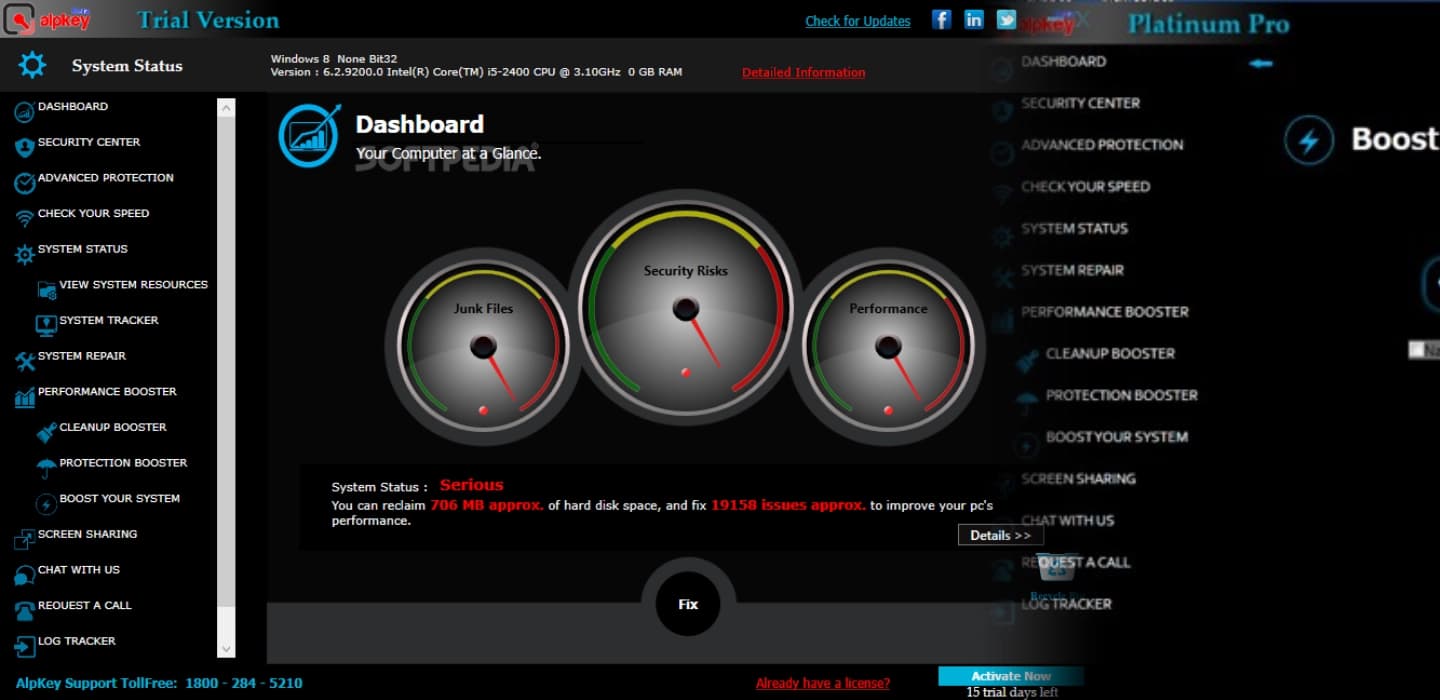1440x700 pixels.
Task: Click AlpKey Support TollFree phone number
Action: pyautogui.click(x=244, y=683)
